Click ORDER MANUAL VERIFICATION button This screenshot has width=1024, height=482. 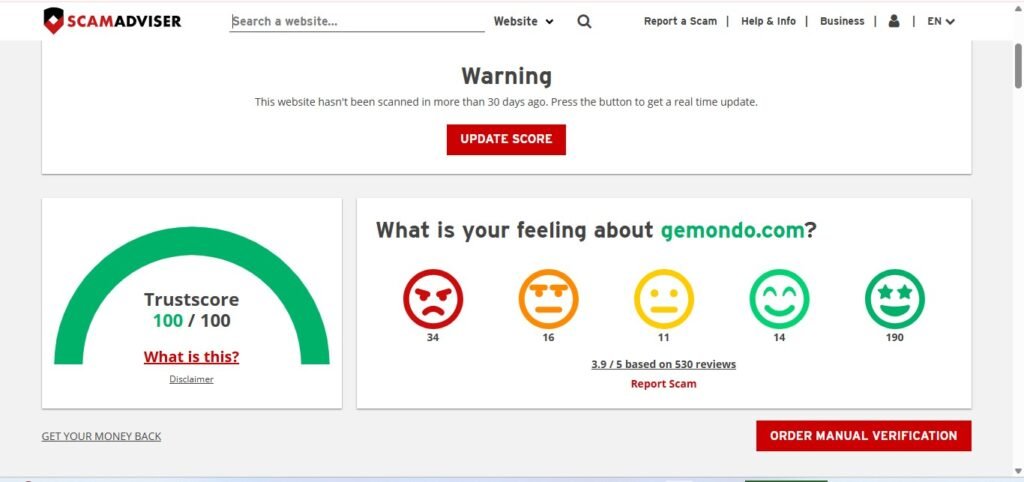click(863, 436)
